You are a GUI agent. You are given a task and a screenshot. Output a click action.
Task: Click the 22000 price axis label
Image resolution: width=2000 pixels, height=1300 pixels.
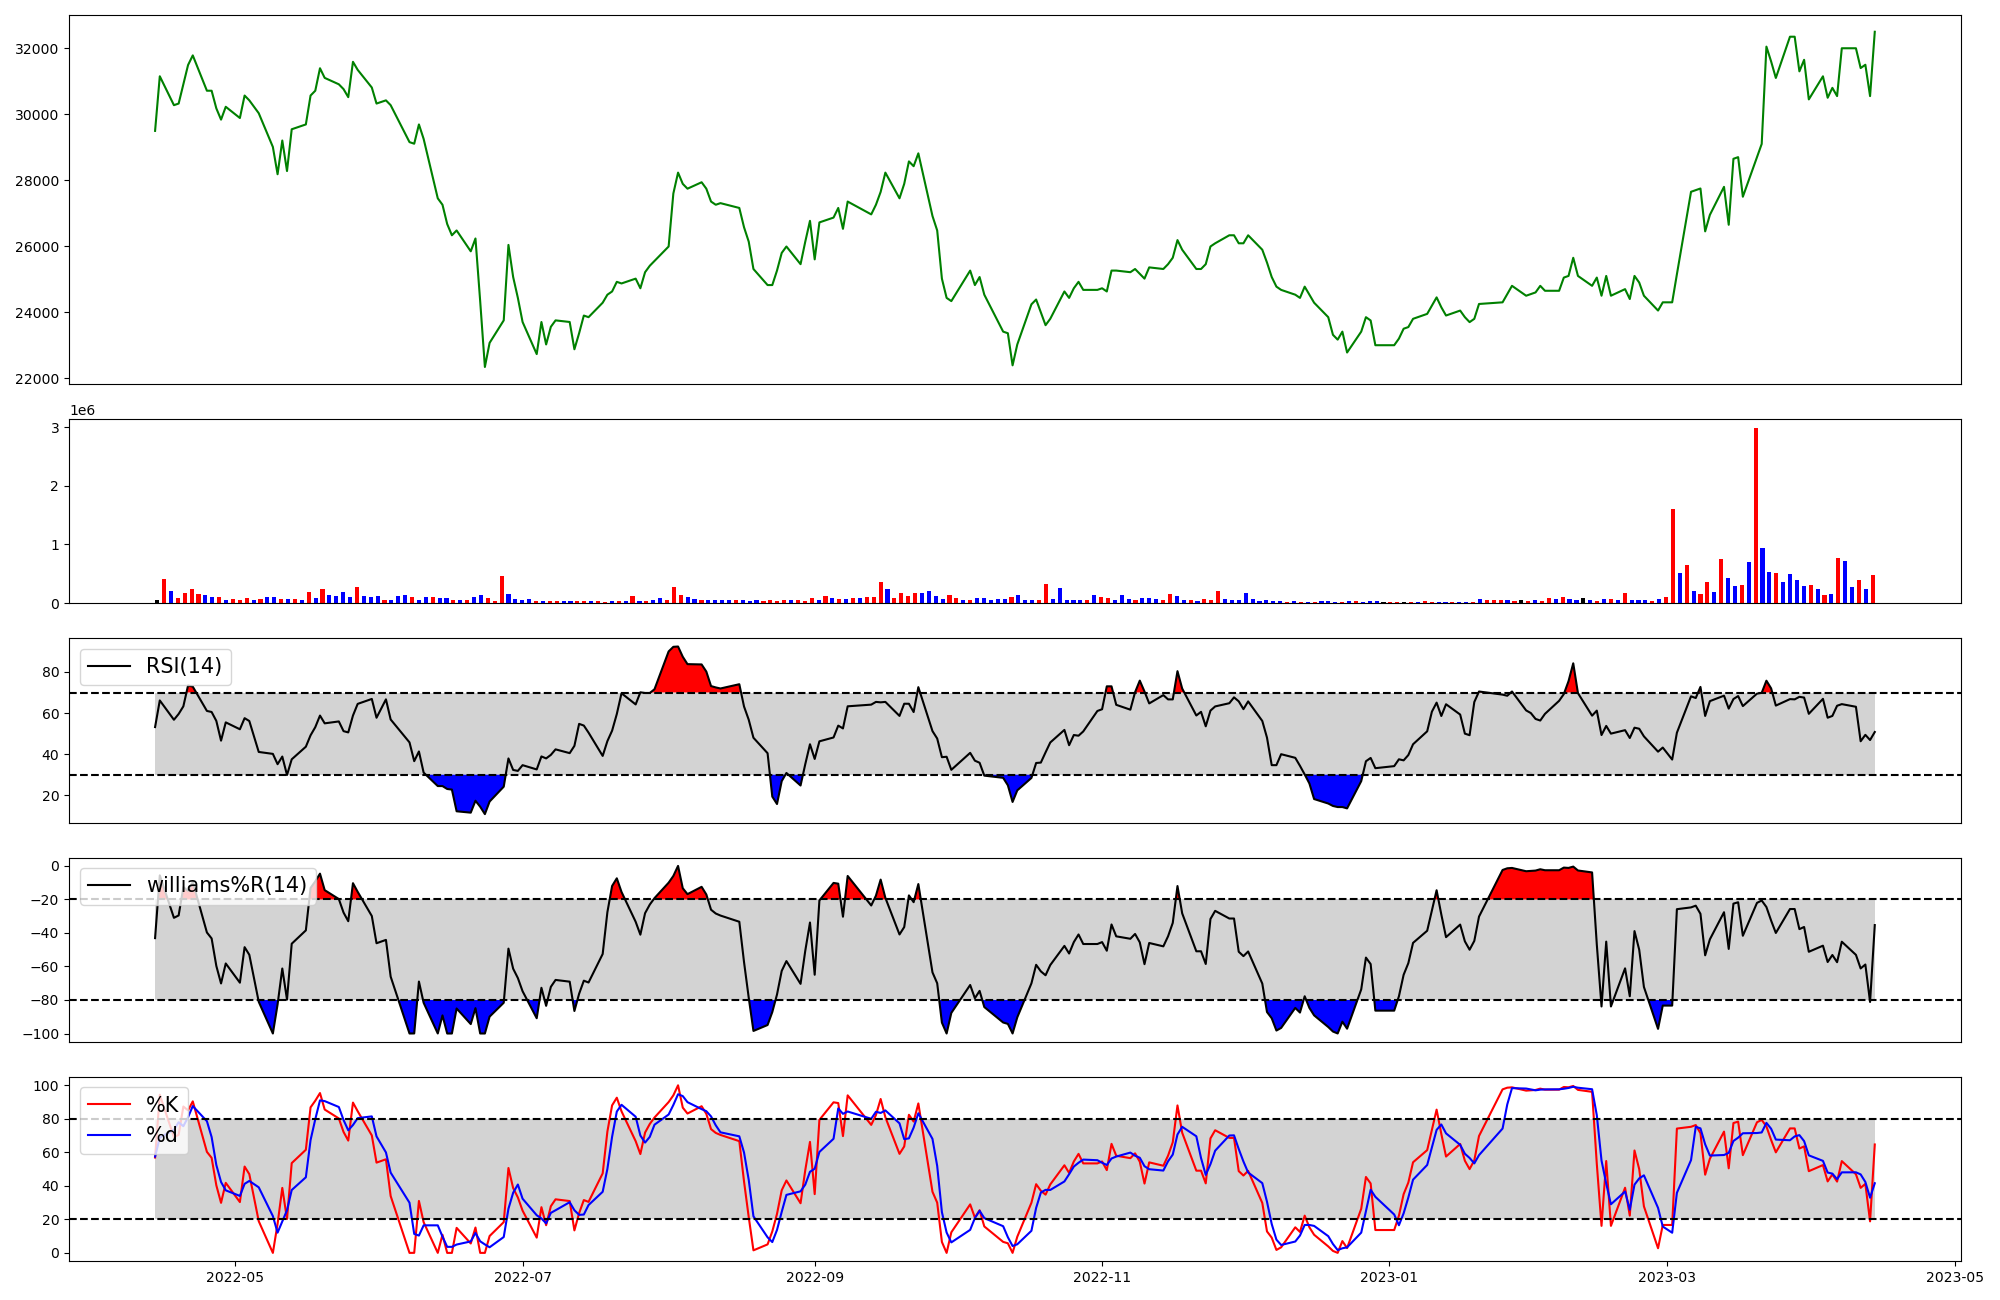(x=36, y=379)
